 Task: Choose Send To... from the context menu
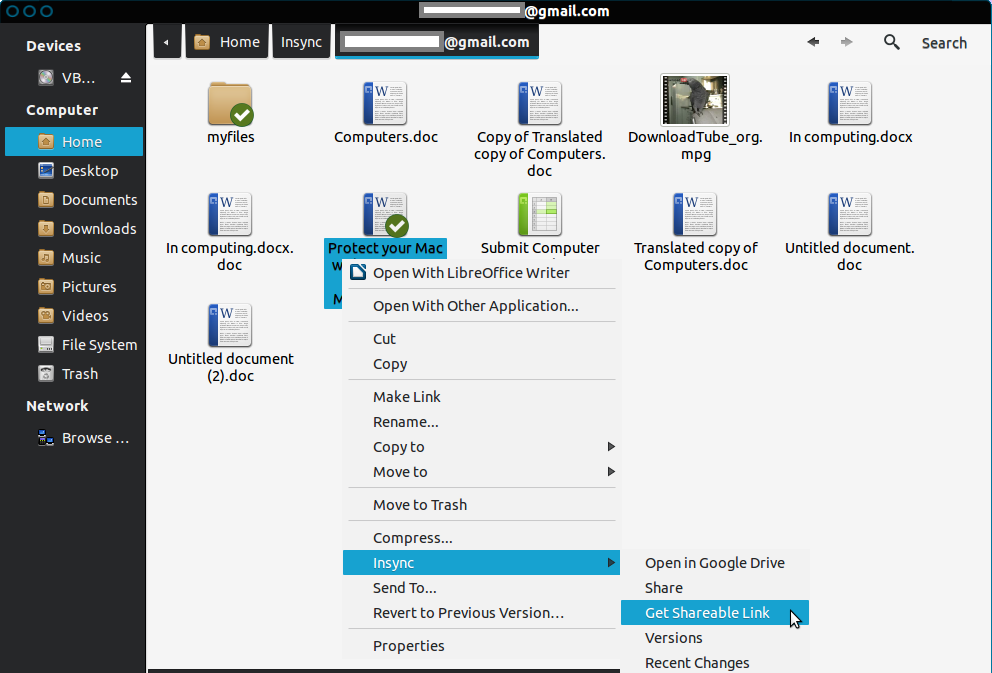[x=481, y=588]
